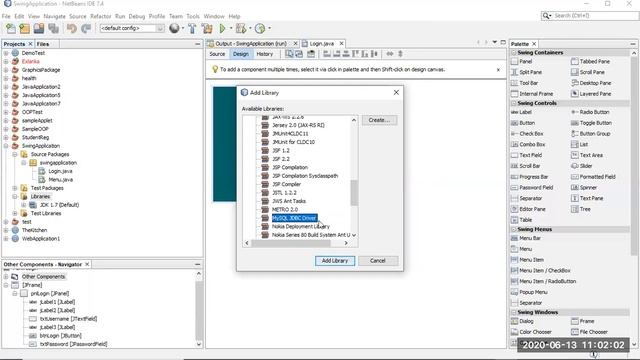Click the Save All toolbar icon
This screenshot has height=360, width=640.
[53, 28]
